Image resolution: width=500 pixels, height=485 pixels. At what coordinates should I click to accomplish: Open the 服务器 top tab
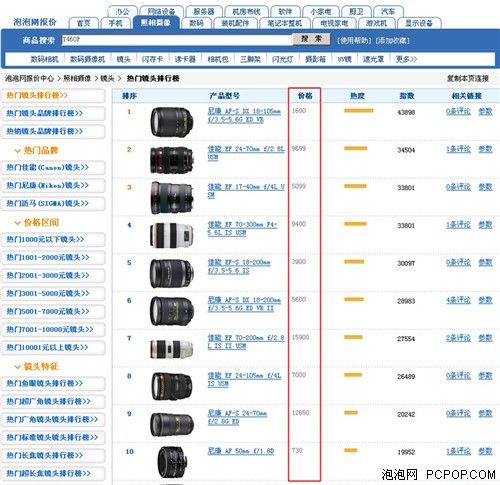point(204,12)
